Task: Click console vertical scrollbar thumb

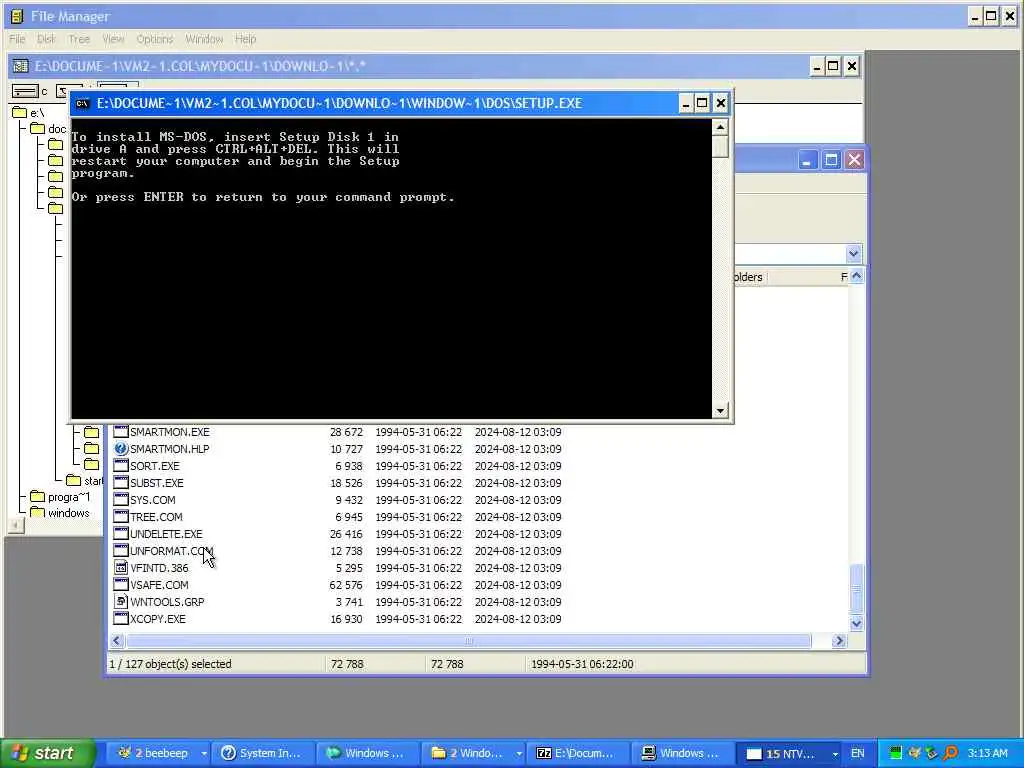Action: 720,146
